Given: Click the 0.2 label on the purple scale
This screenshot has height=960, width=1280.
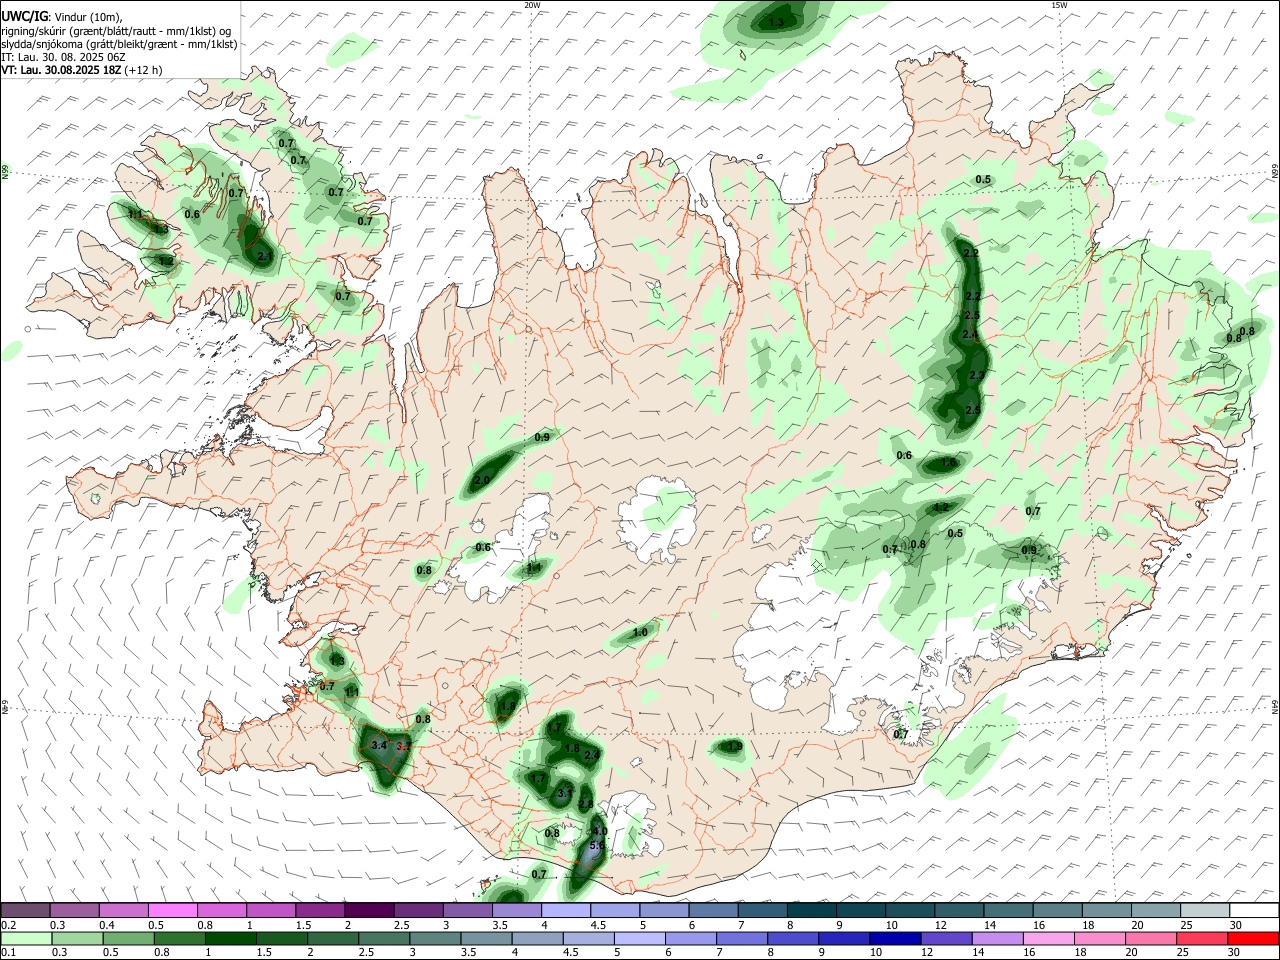Looking at the screenshot, I should click(x=8, y=924).
